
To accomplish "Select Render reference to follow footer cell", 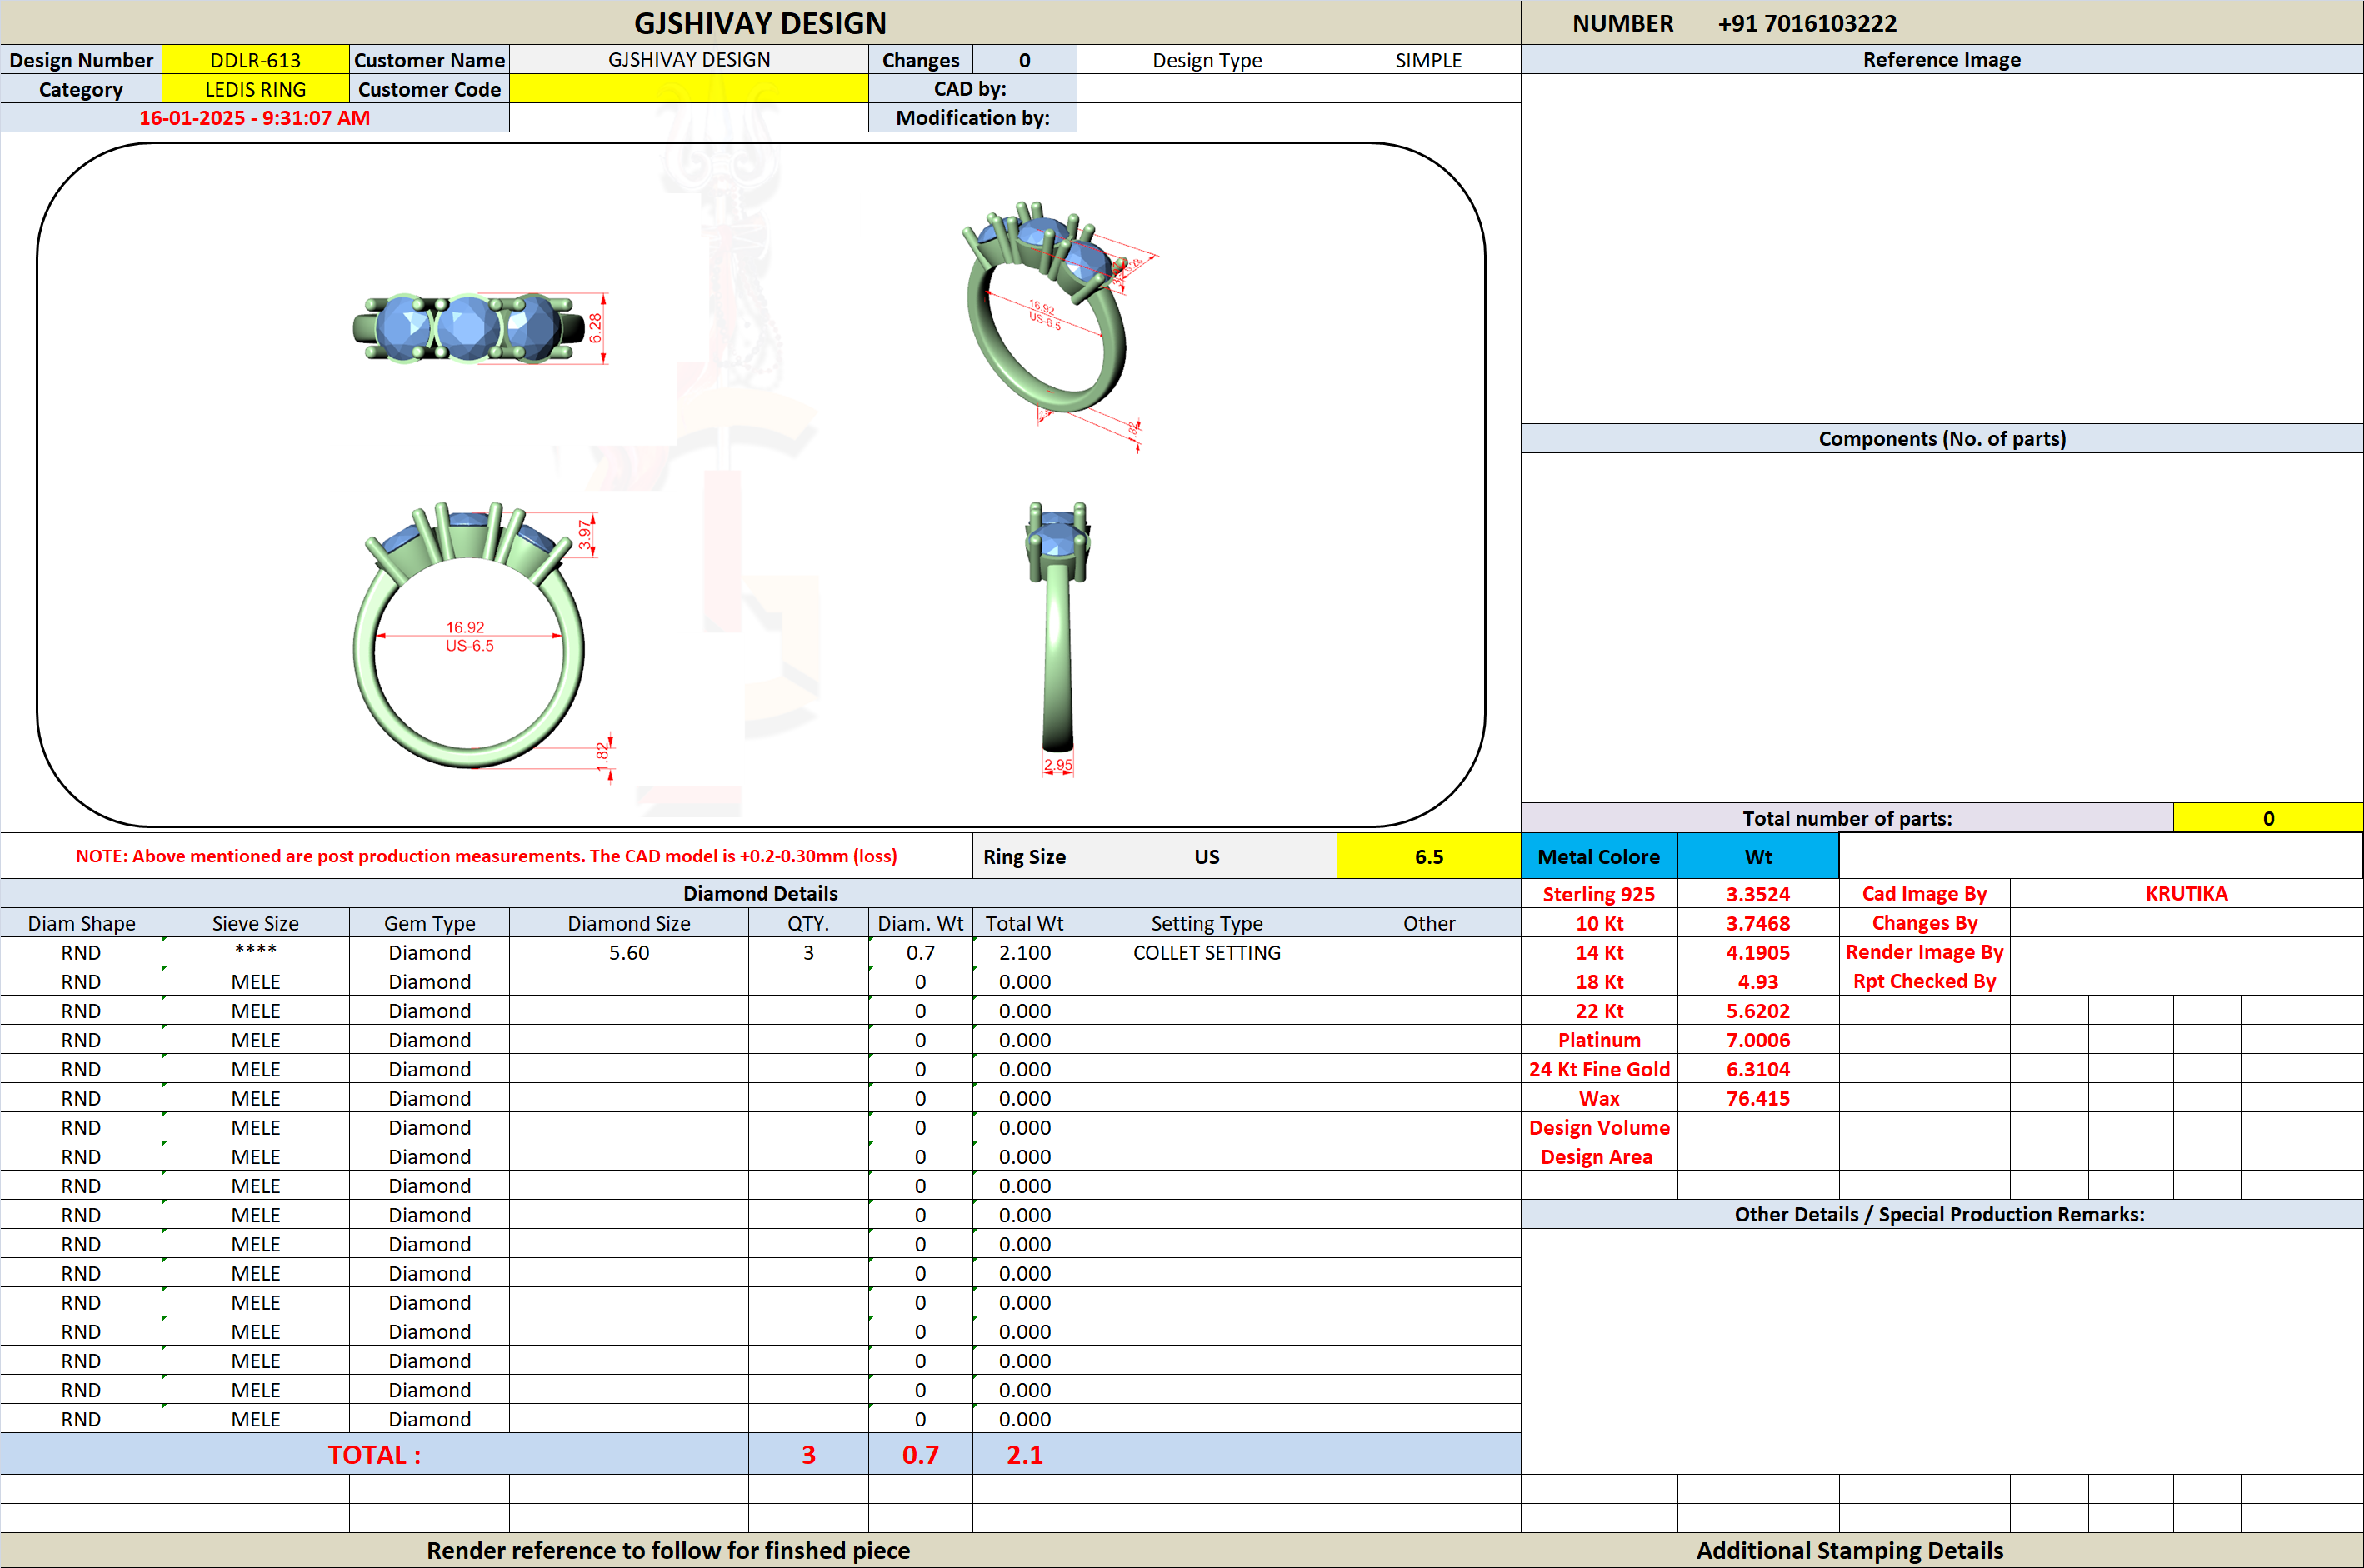I will tap(668, 1550).
